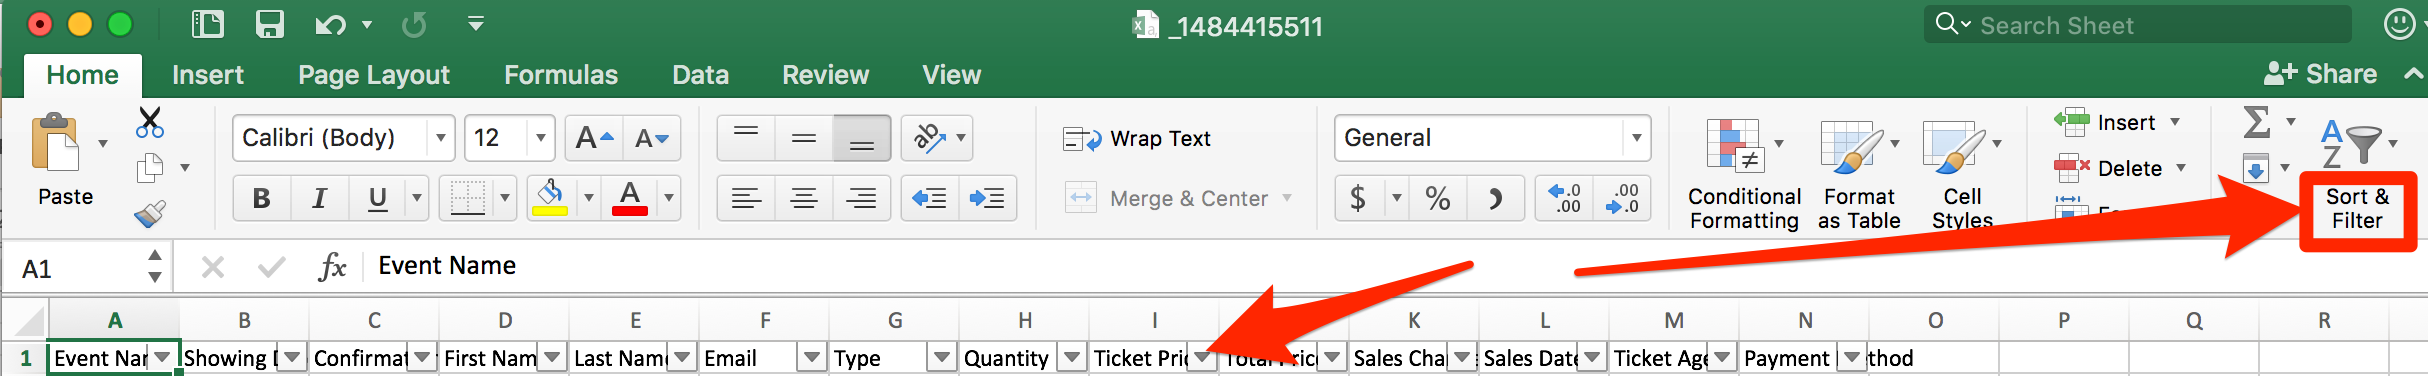Click the Decrease Indent icon
The image size is (2428, 376).
[x=930, y=198]
